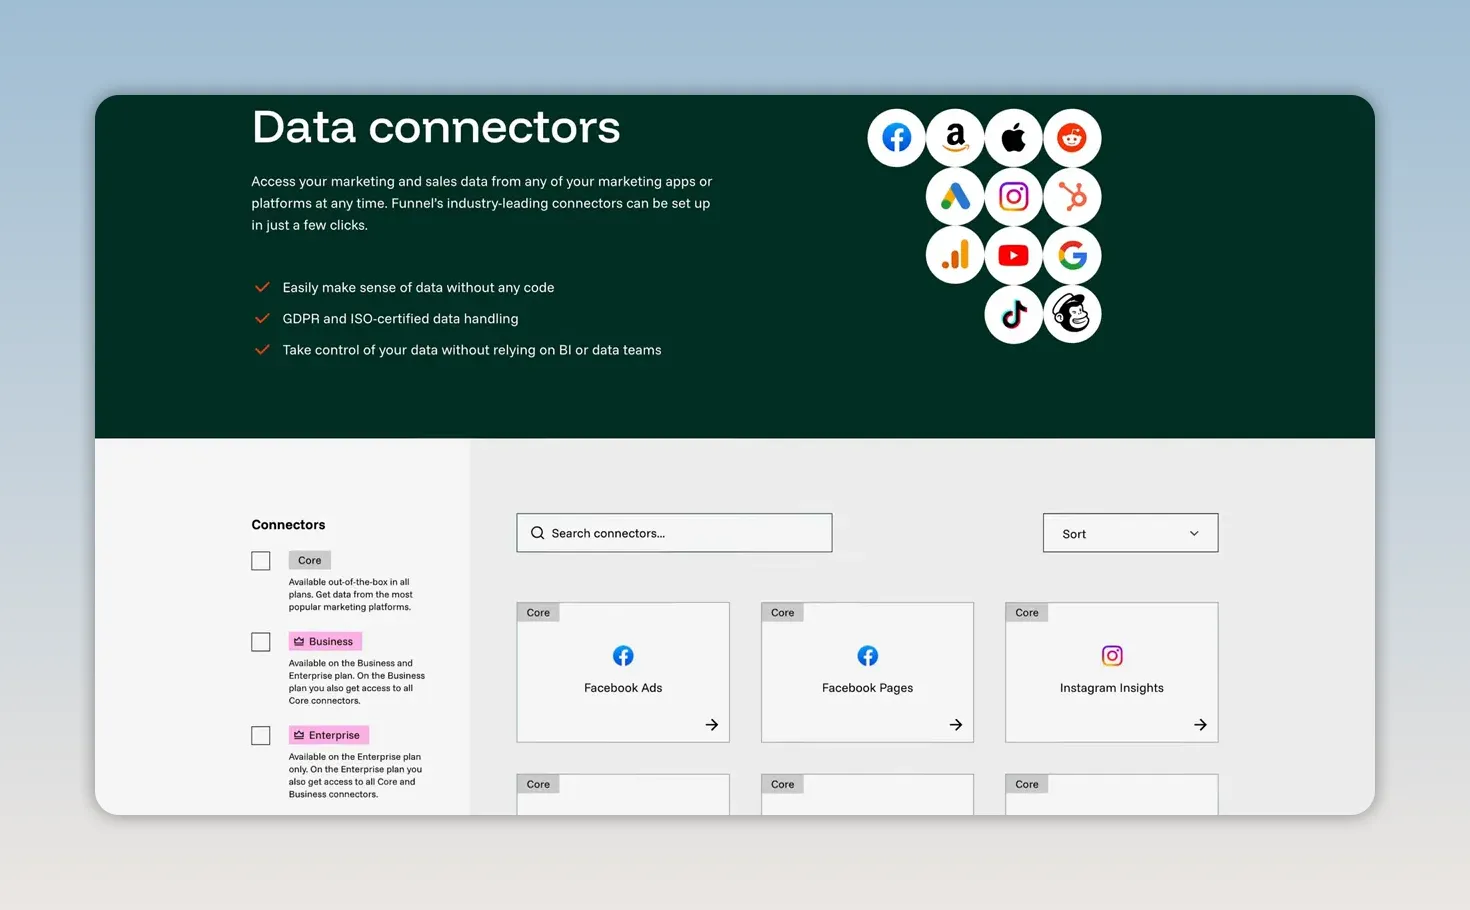
Task: Click the Instagram logo in the header cluster
Action: (x=1013, y=196)
